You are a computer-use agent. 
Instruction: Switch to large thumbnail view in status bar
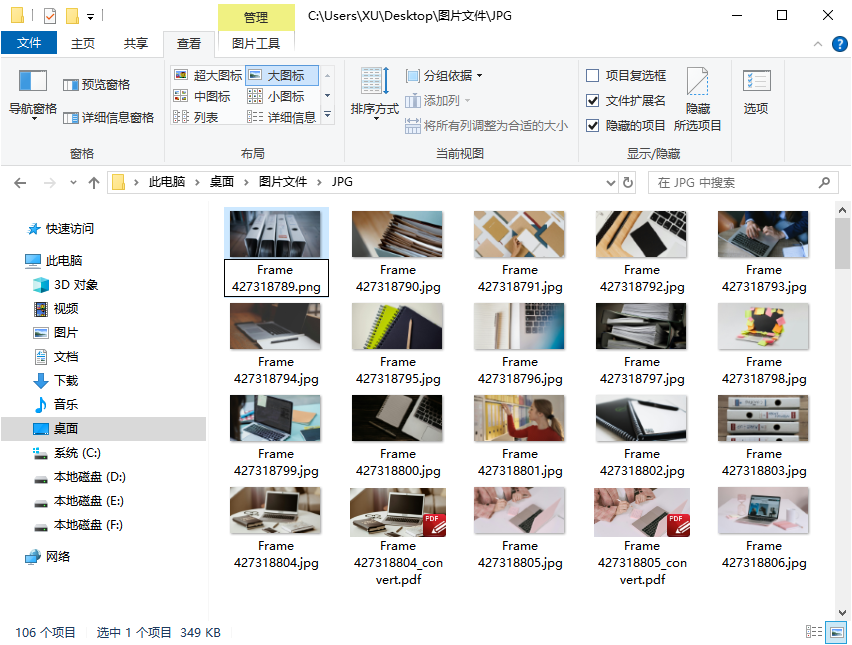coord(836,632)
